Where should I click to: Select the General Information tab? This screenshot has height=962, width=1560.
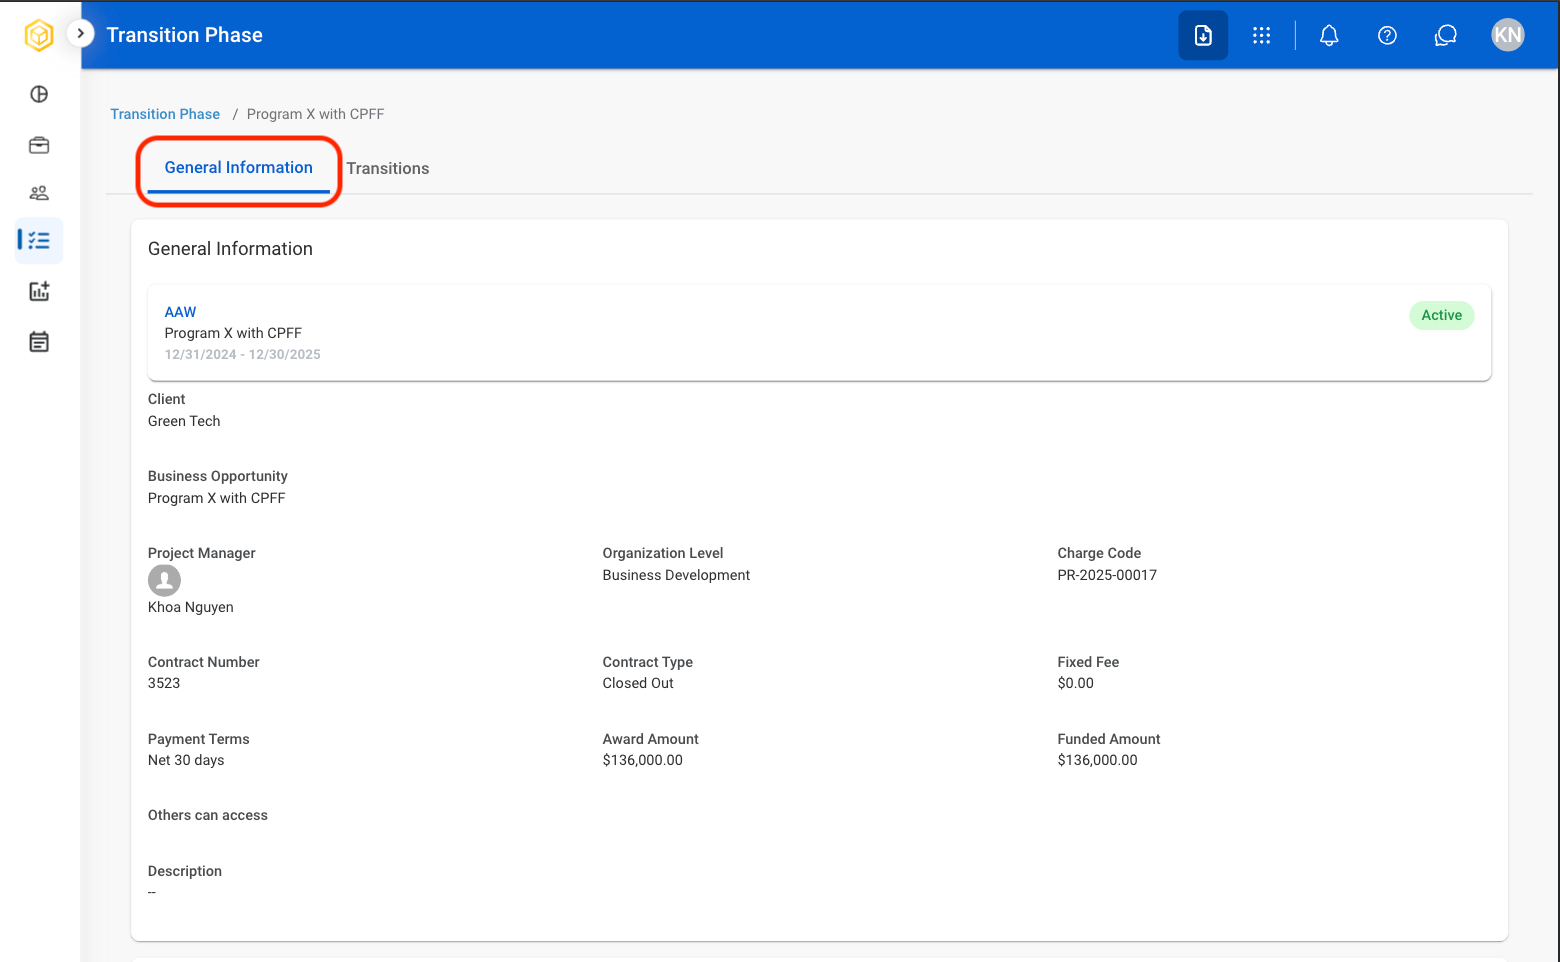(239, 168)
